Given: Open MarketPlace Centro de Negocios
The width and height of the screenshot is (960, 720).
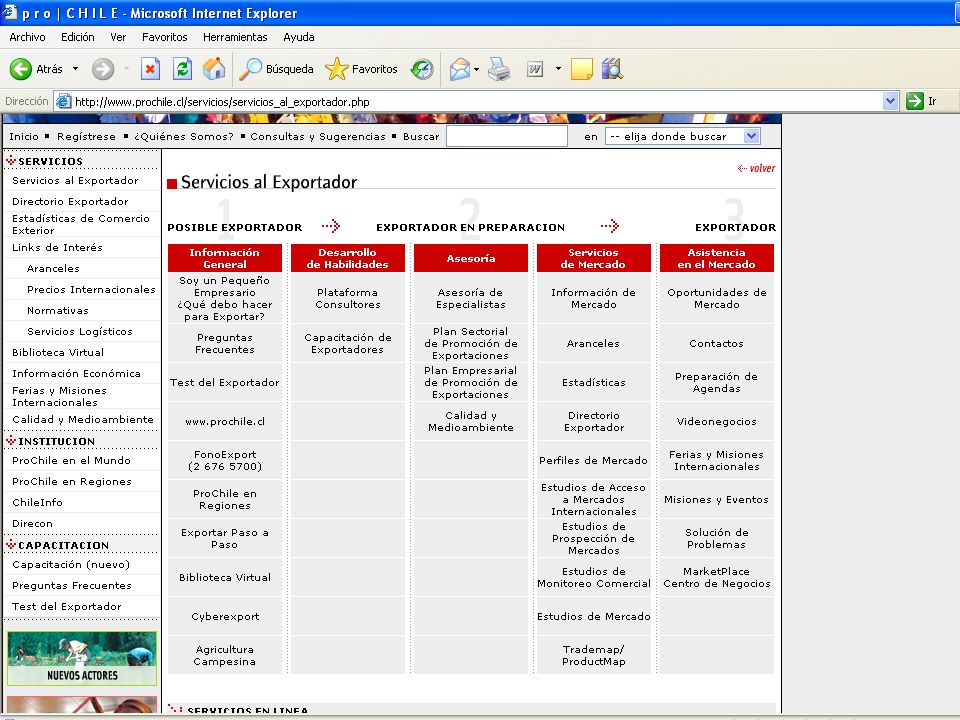Looking at the screenshot, I should pos(716,577).
